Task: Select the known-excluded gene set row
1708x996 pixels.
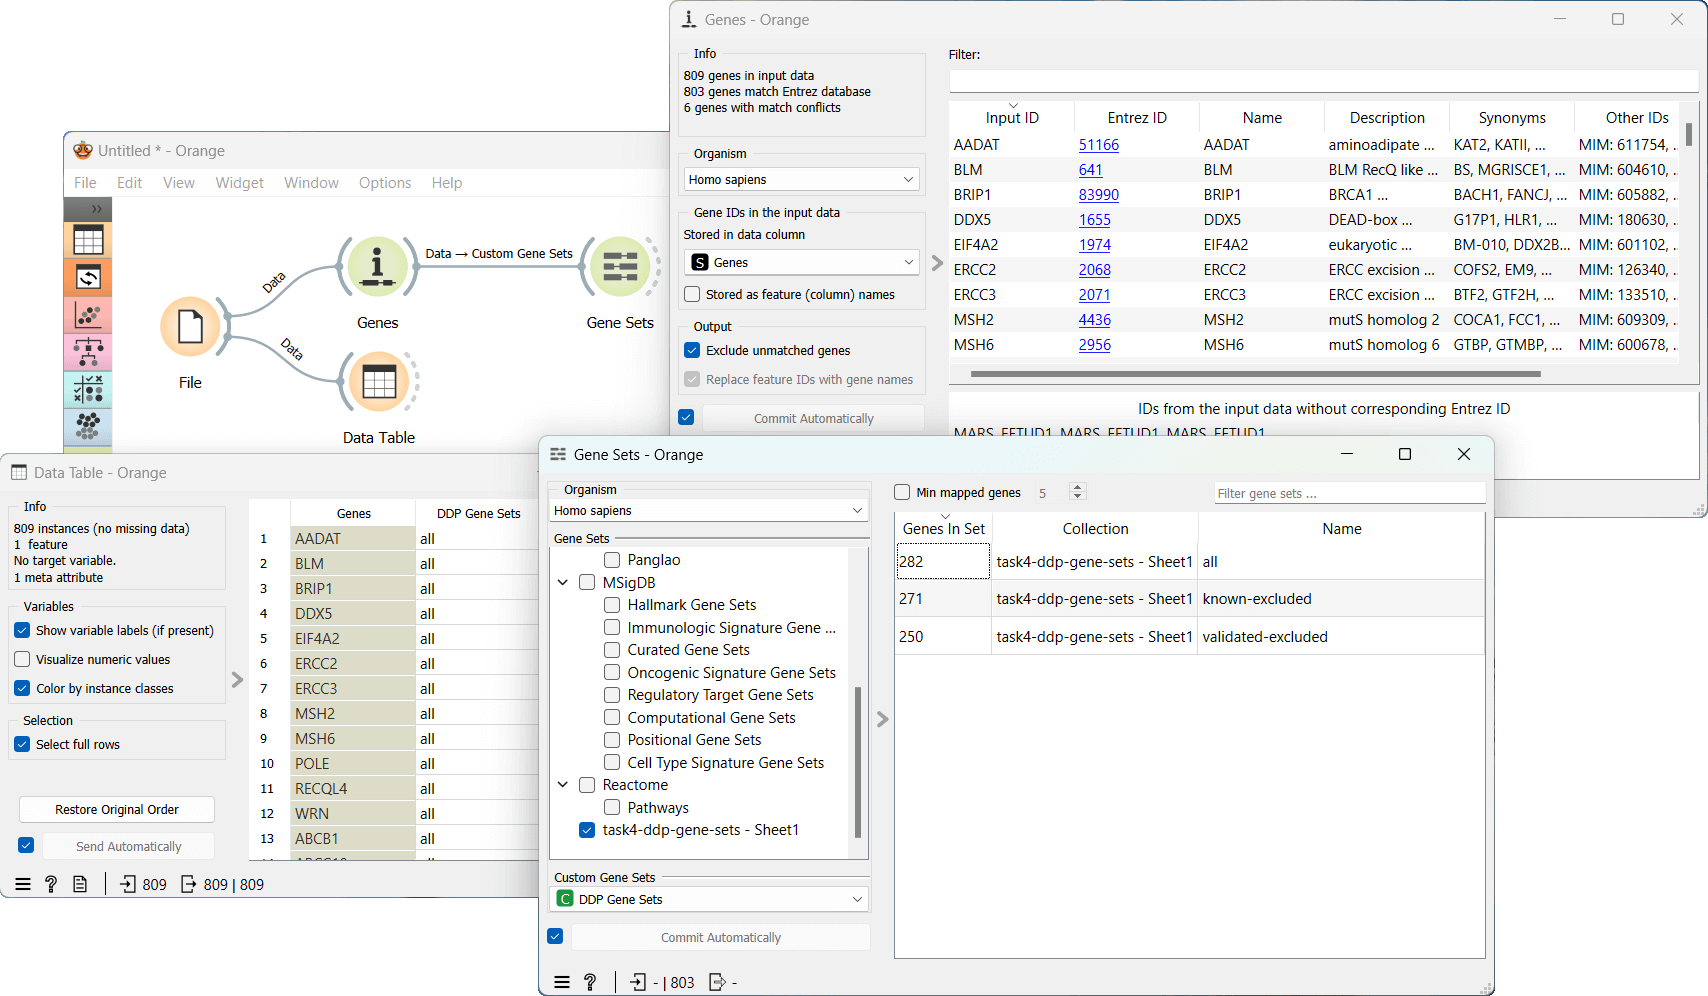Action: point(1190,599)
